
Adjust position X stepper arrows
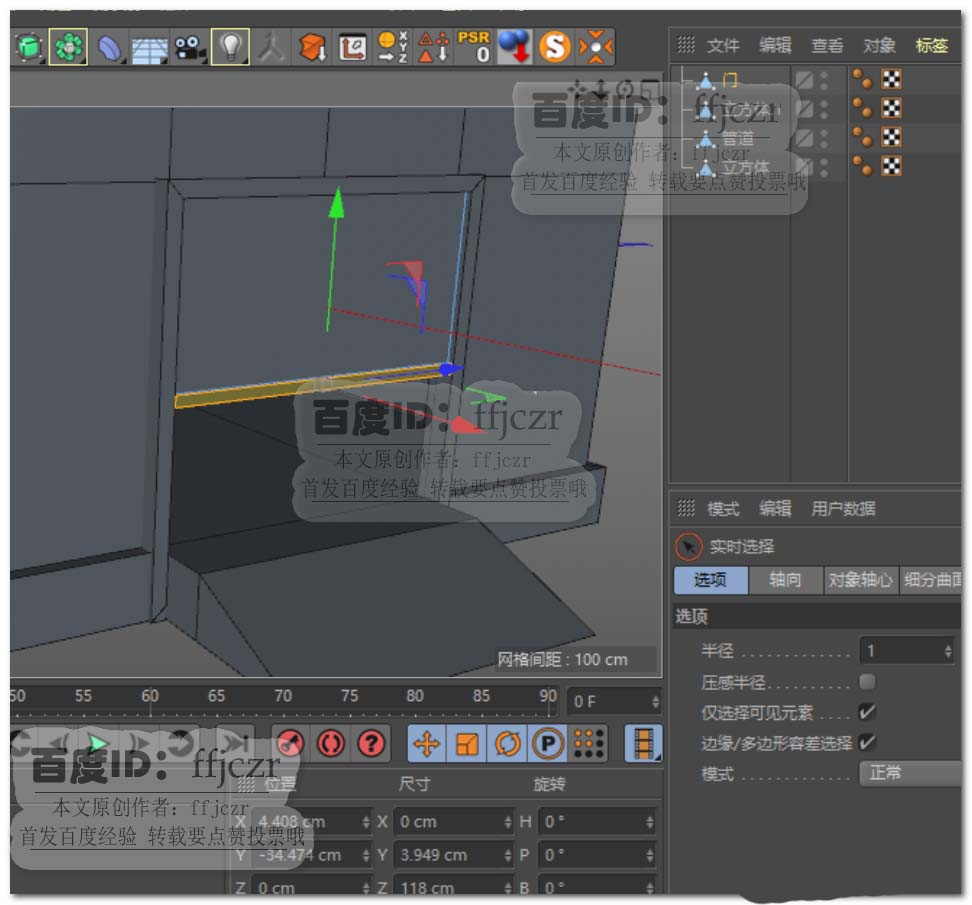pyautogui.click(x=366, y=822)
